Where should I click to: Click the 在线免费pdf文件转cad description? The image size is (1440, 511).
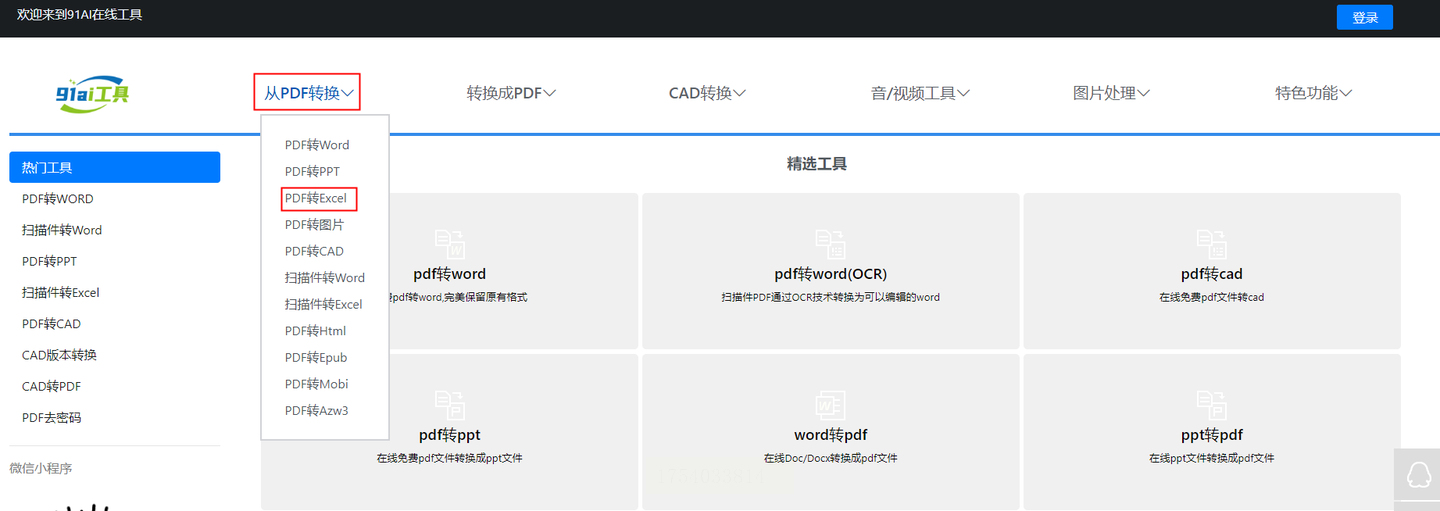tap(1211, 297)
